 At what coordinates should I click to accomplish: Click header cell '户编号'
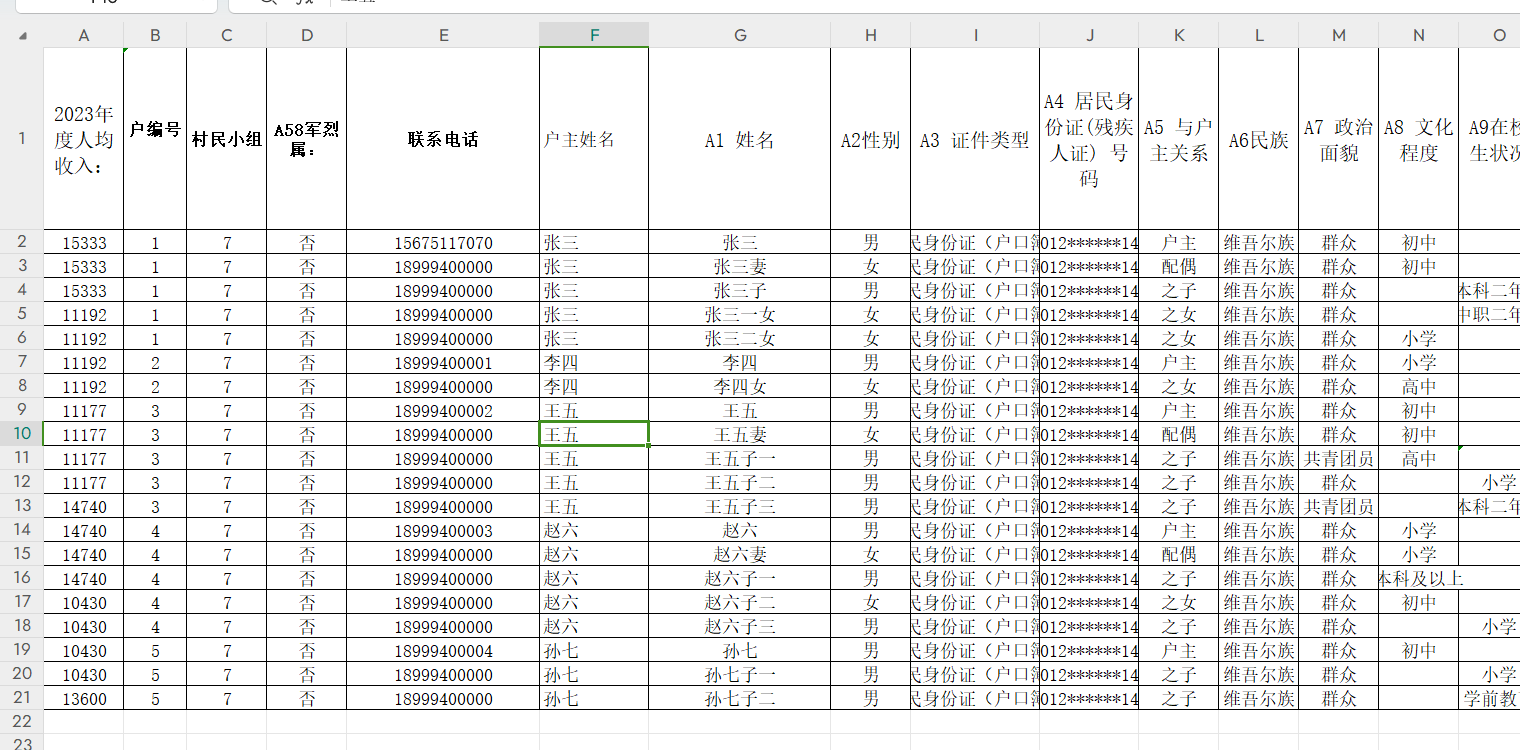point(155,139)
